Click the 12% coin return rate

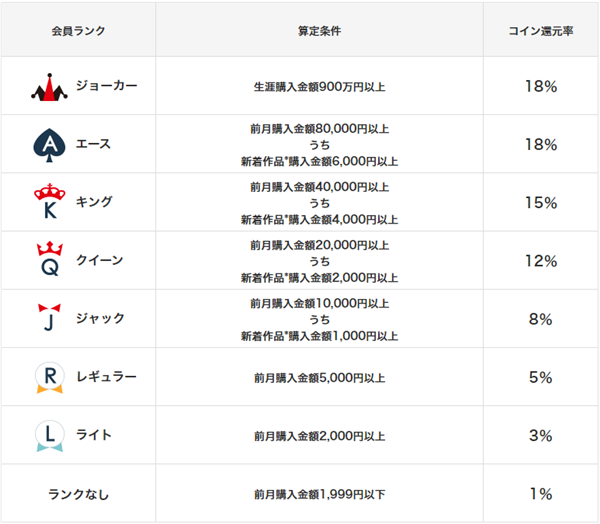540,261
